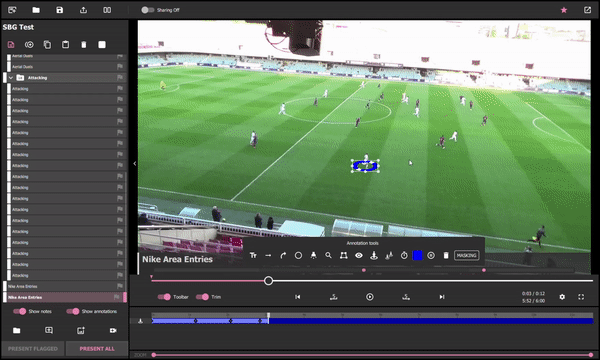Toggle annotation visibility with the eye icon

[x=359, y=255]
